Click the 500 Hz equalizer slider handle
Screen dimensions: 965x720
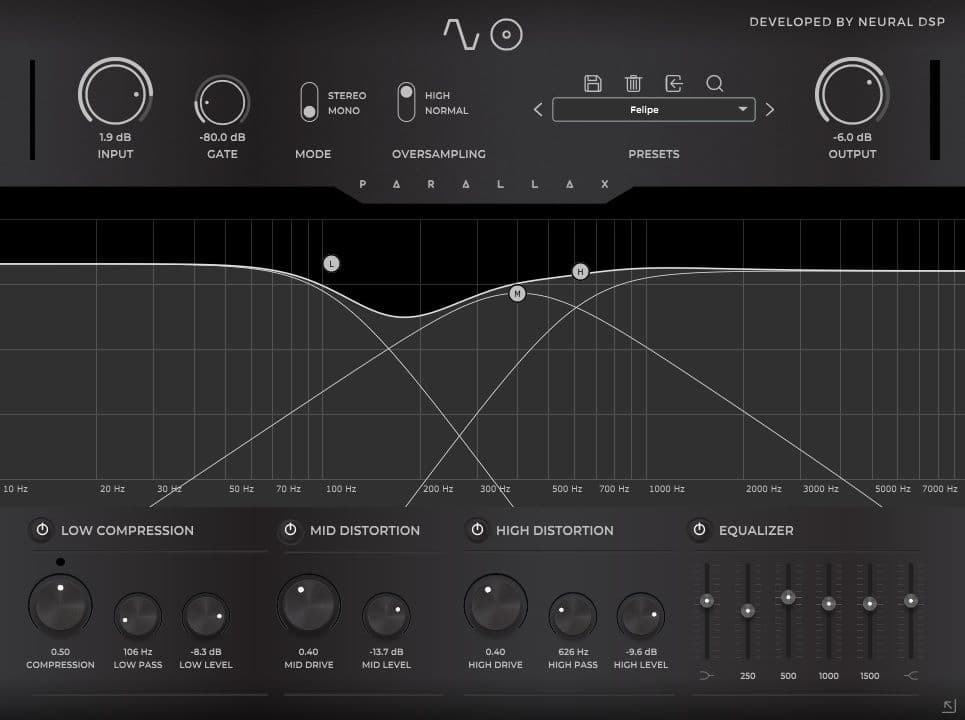tap(788, 597)
